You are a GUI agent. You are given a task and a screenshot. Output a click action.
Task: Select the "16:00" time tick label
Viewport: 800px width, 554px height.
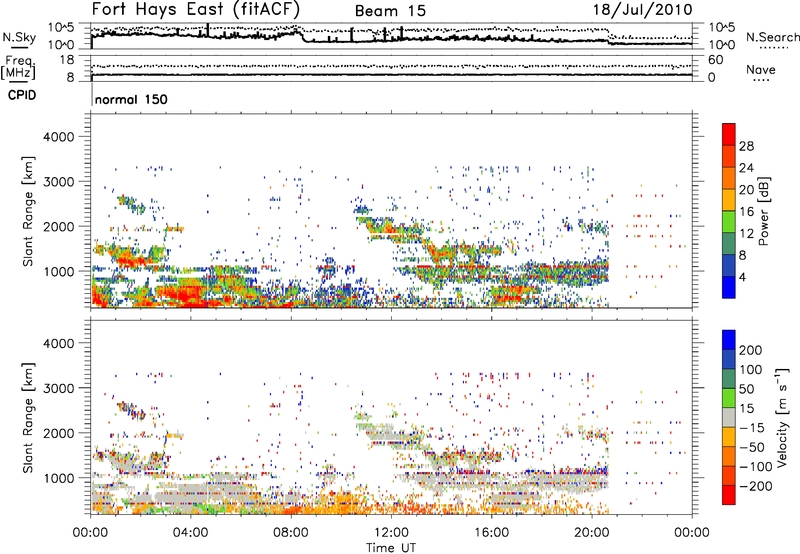491,533
